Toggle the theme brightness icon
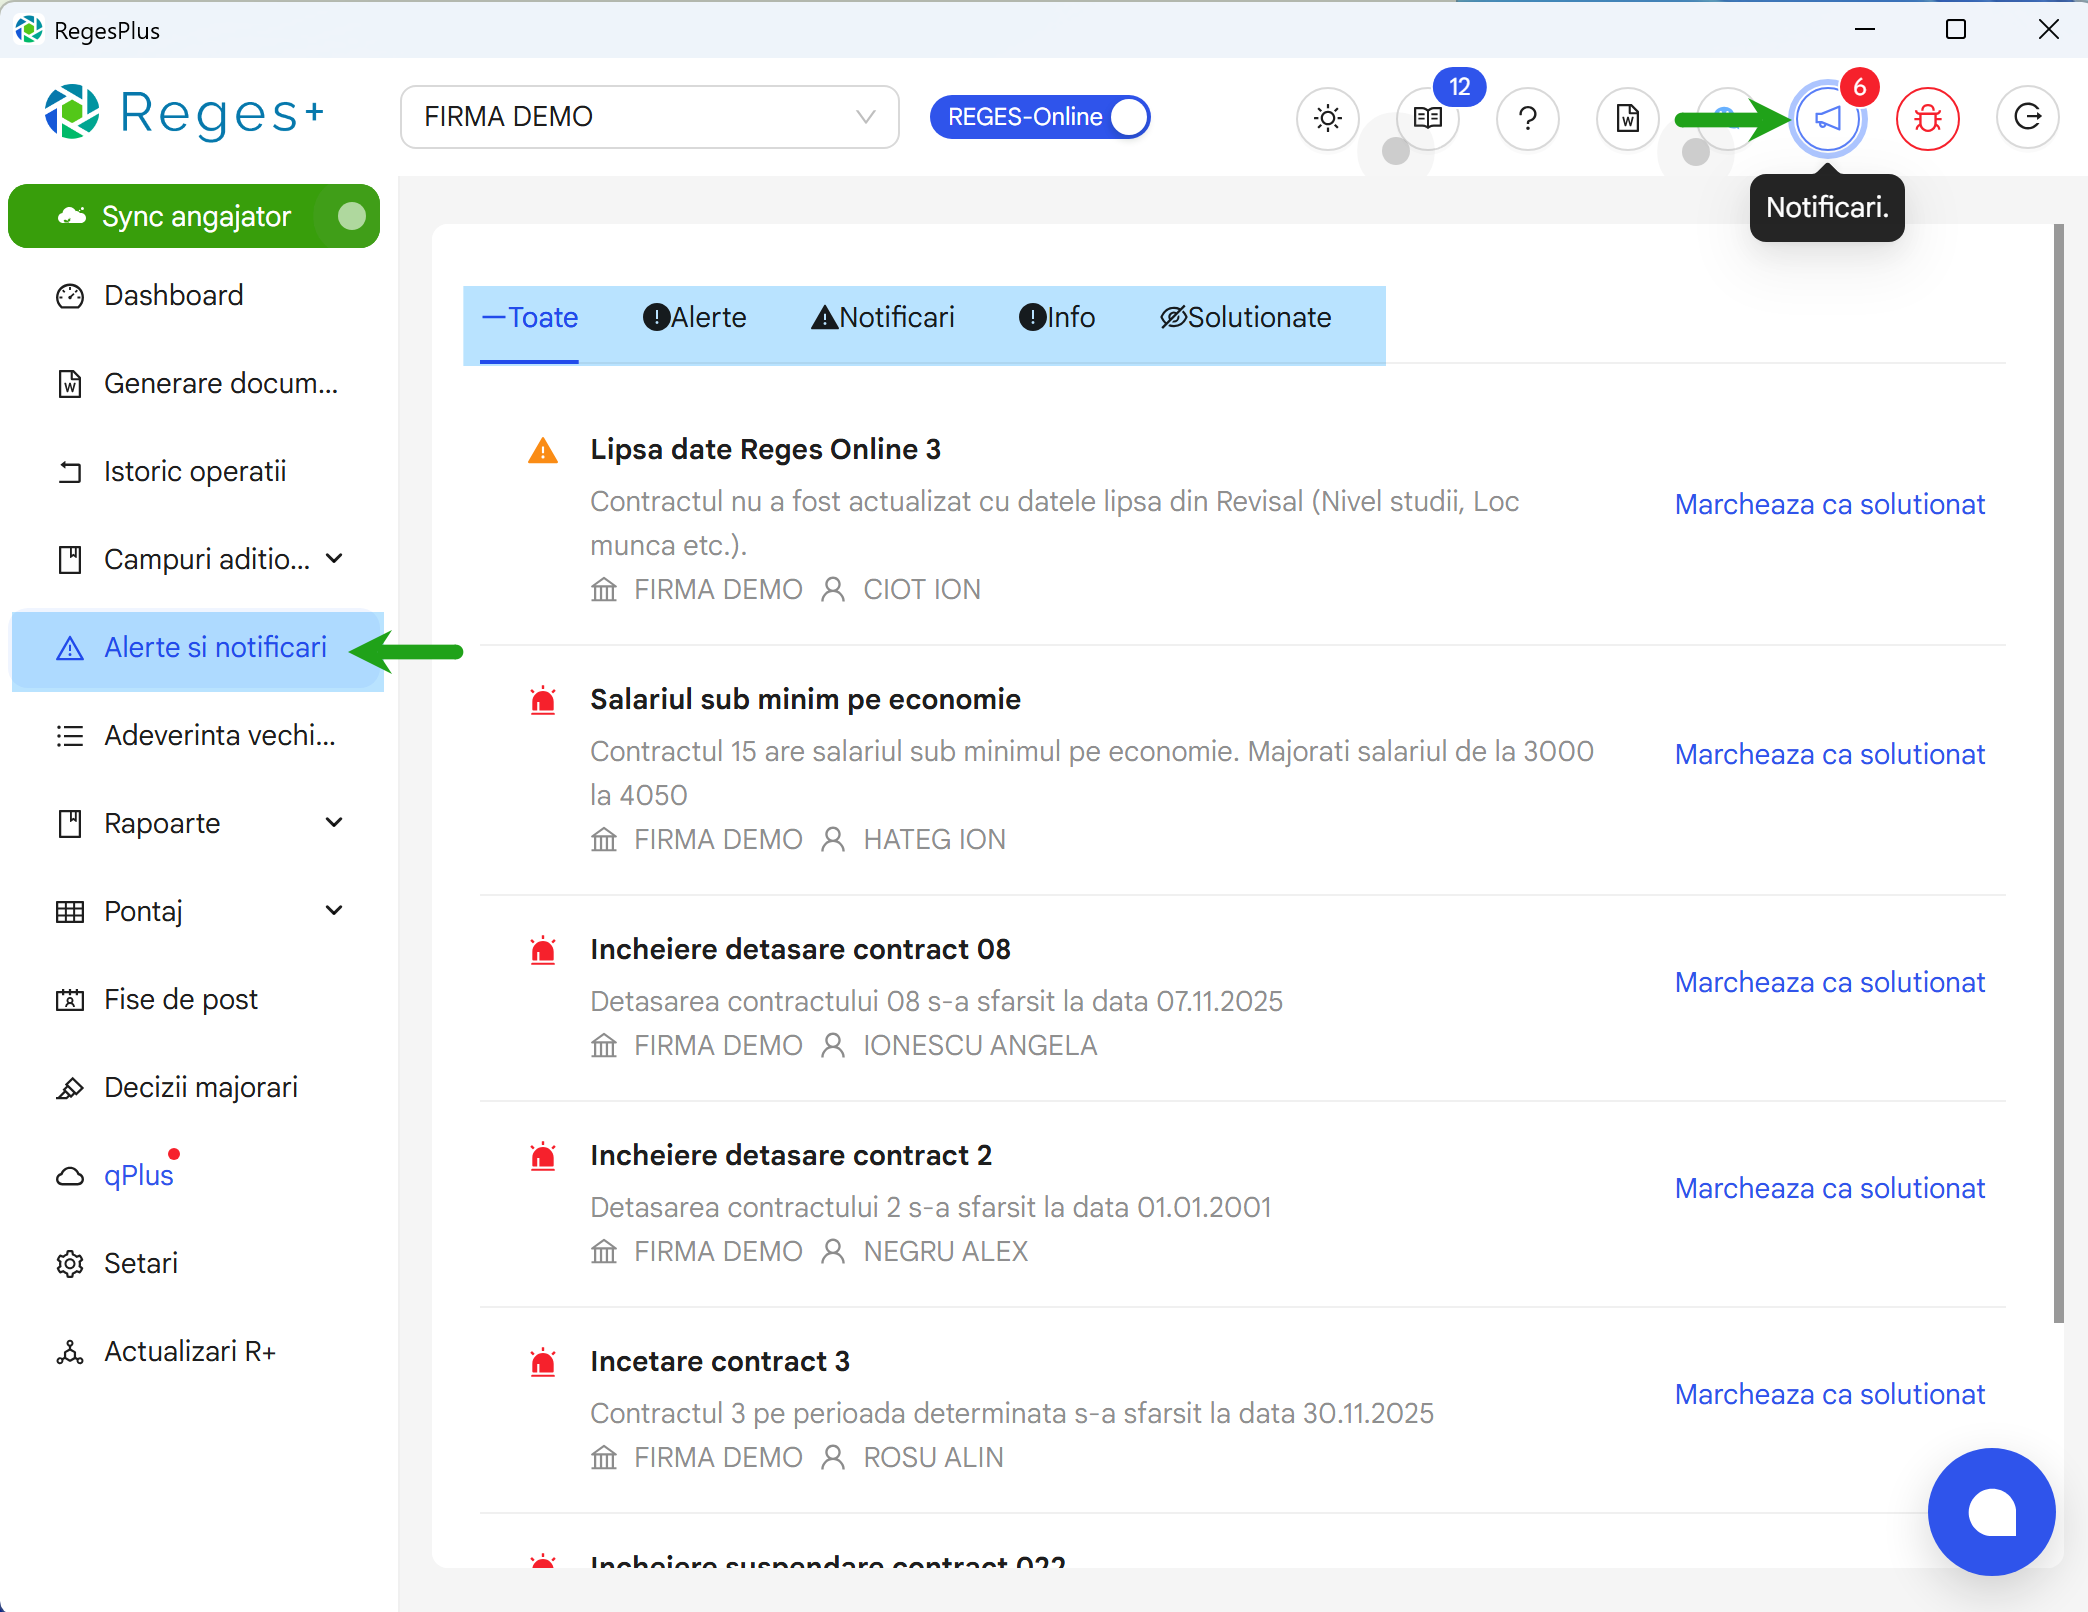The image size is (2088, 1612). click(1327, 118)
